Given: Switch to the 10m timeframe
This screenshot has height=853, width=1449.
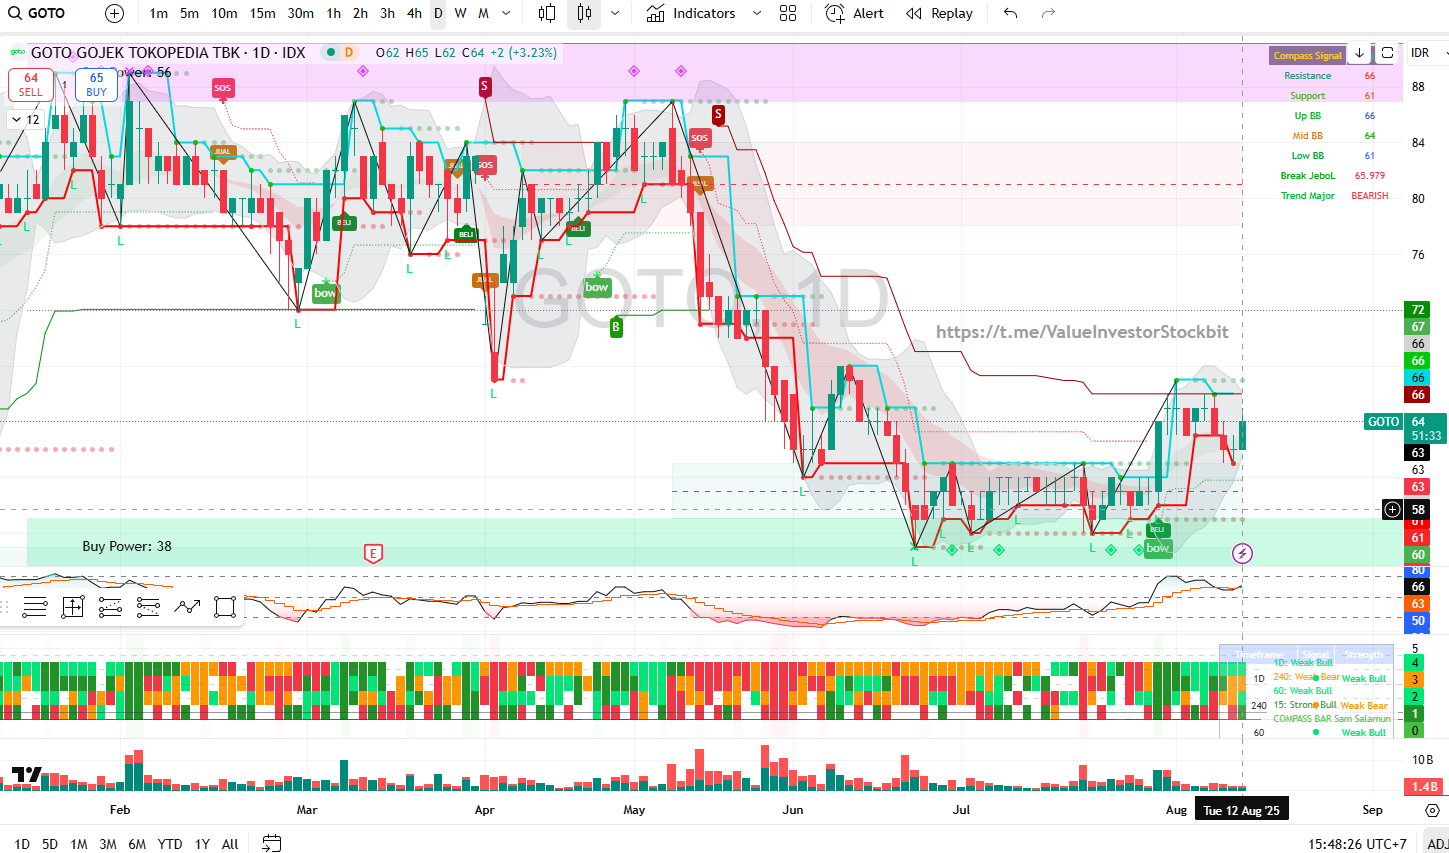Looking at the screenshot, I should coord(224,13).
